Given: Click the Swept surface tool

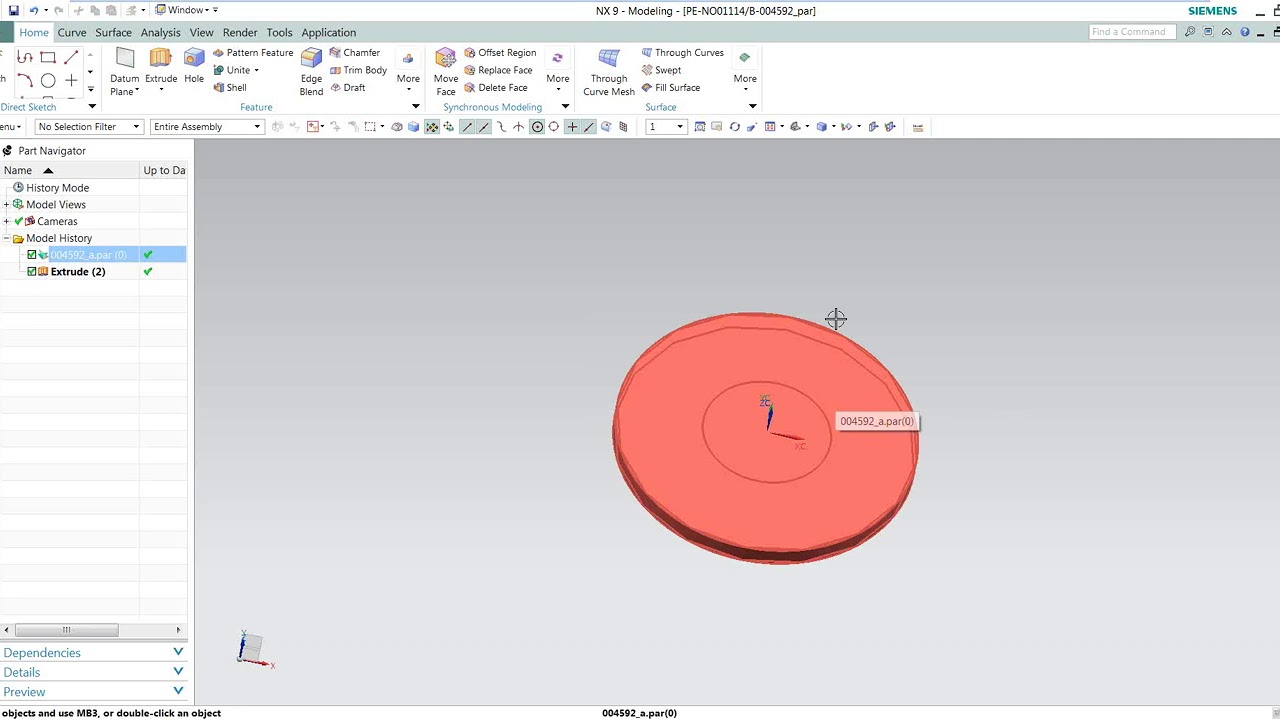Looking at the screenshot, I should pos(661,70).
